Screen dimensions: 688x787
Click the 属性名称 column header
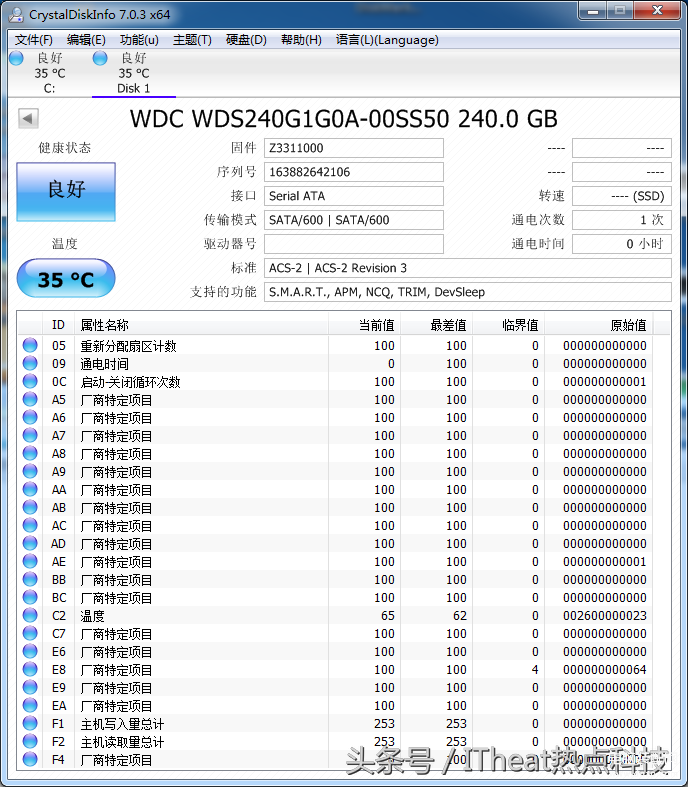pyautogui.click(x=201, y=325)
